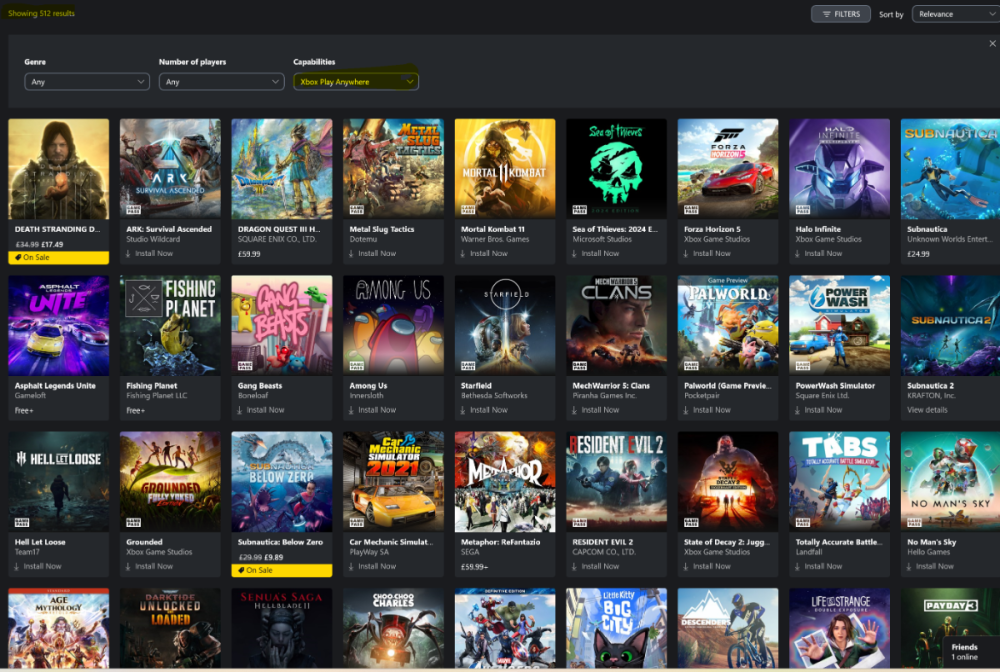Image resolution: width=1000 pixels, height=672 pixels.
Task: Click the FILTERS button
Action: [840, 14]
